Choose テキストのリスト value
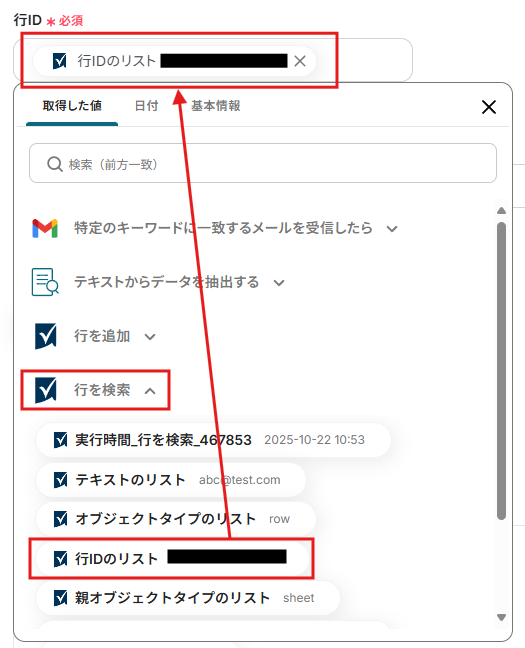The width and height of the screenshot is (525, 648). click(x=171, y=480)
